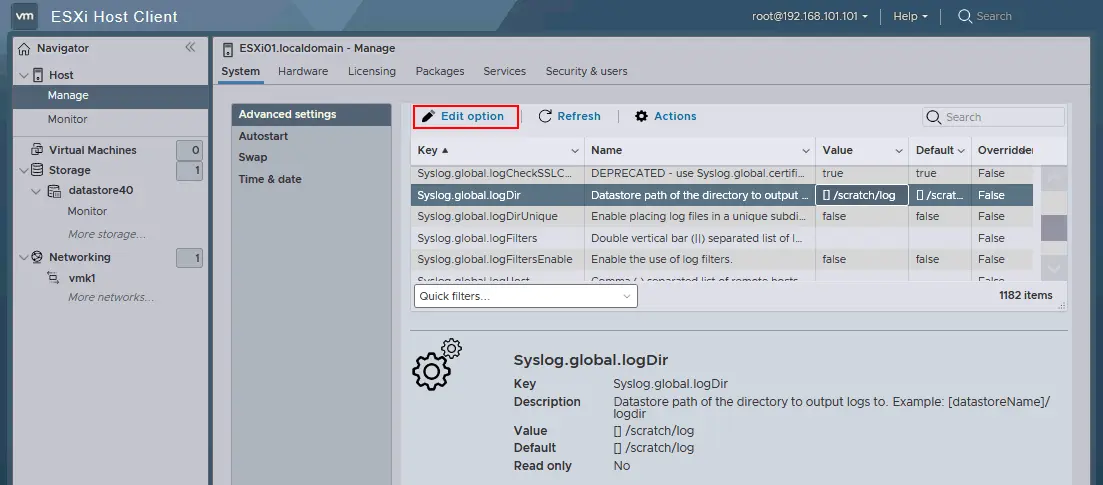The height and width of the screenshot is (485, 1103).
Task: Select Monitor under datastore40
Action: coord(87,211)
